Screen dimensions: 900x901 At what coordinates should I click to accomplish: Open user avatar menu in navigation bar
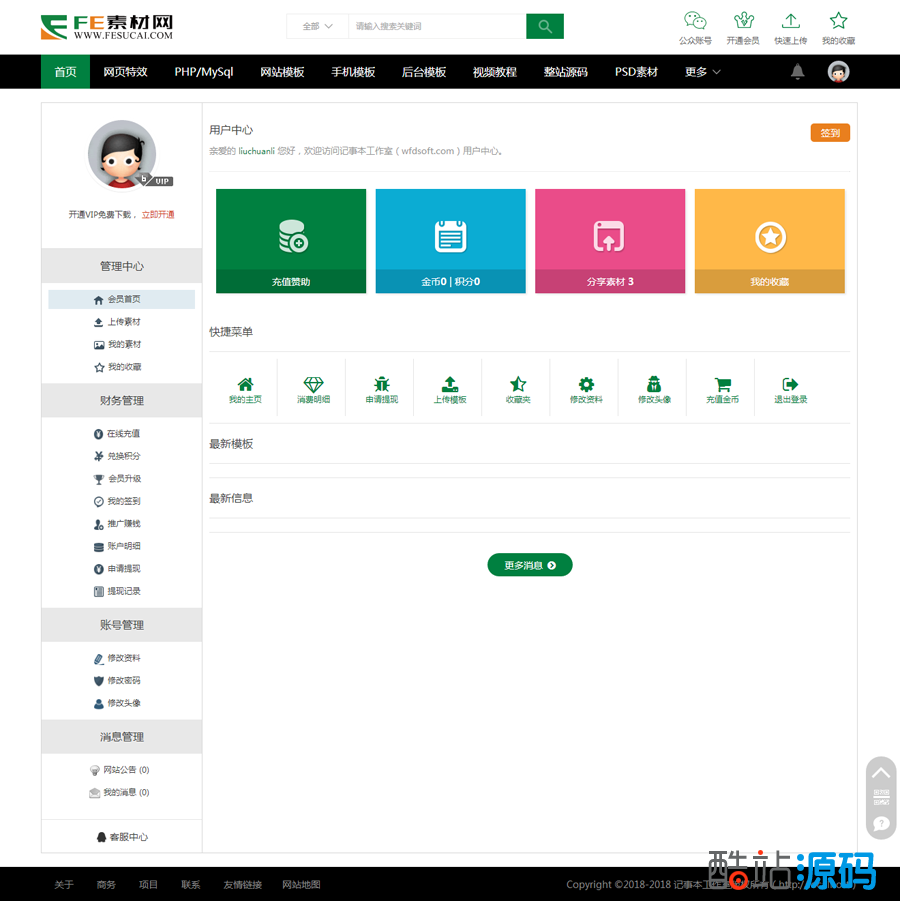click(838, 72)
